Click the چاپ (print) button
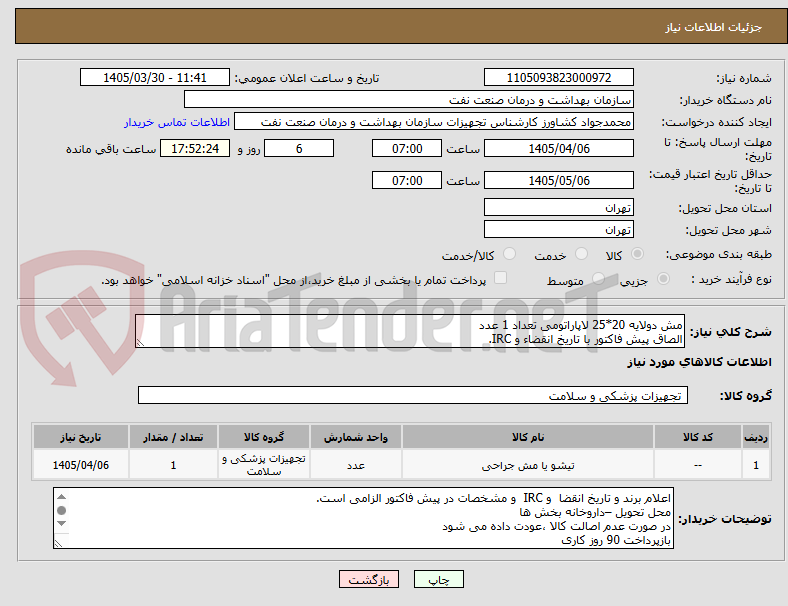This screenshot has height=606, width=788. tap(438, 579)
